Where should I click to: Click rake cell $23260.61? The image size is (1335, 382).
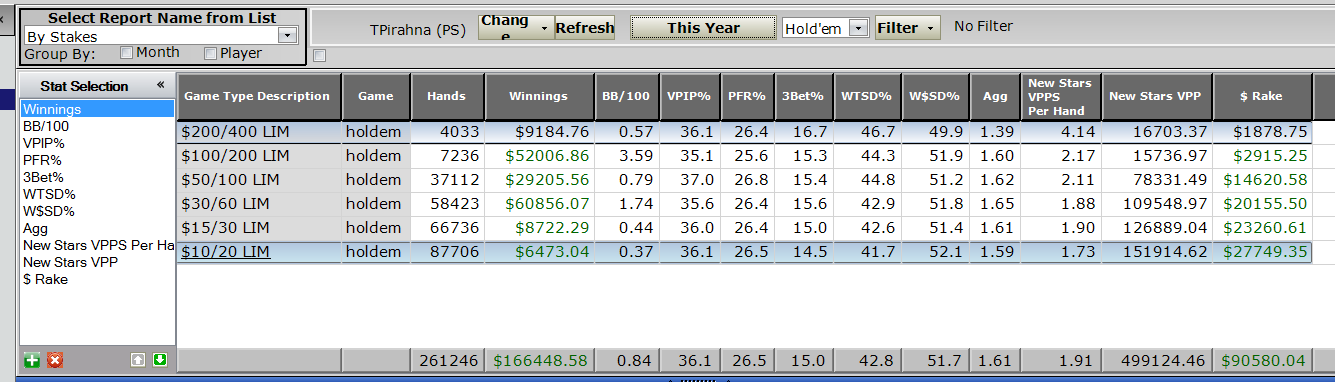pos(1262,227)
